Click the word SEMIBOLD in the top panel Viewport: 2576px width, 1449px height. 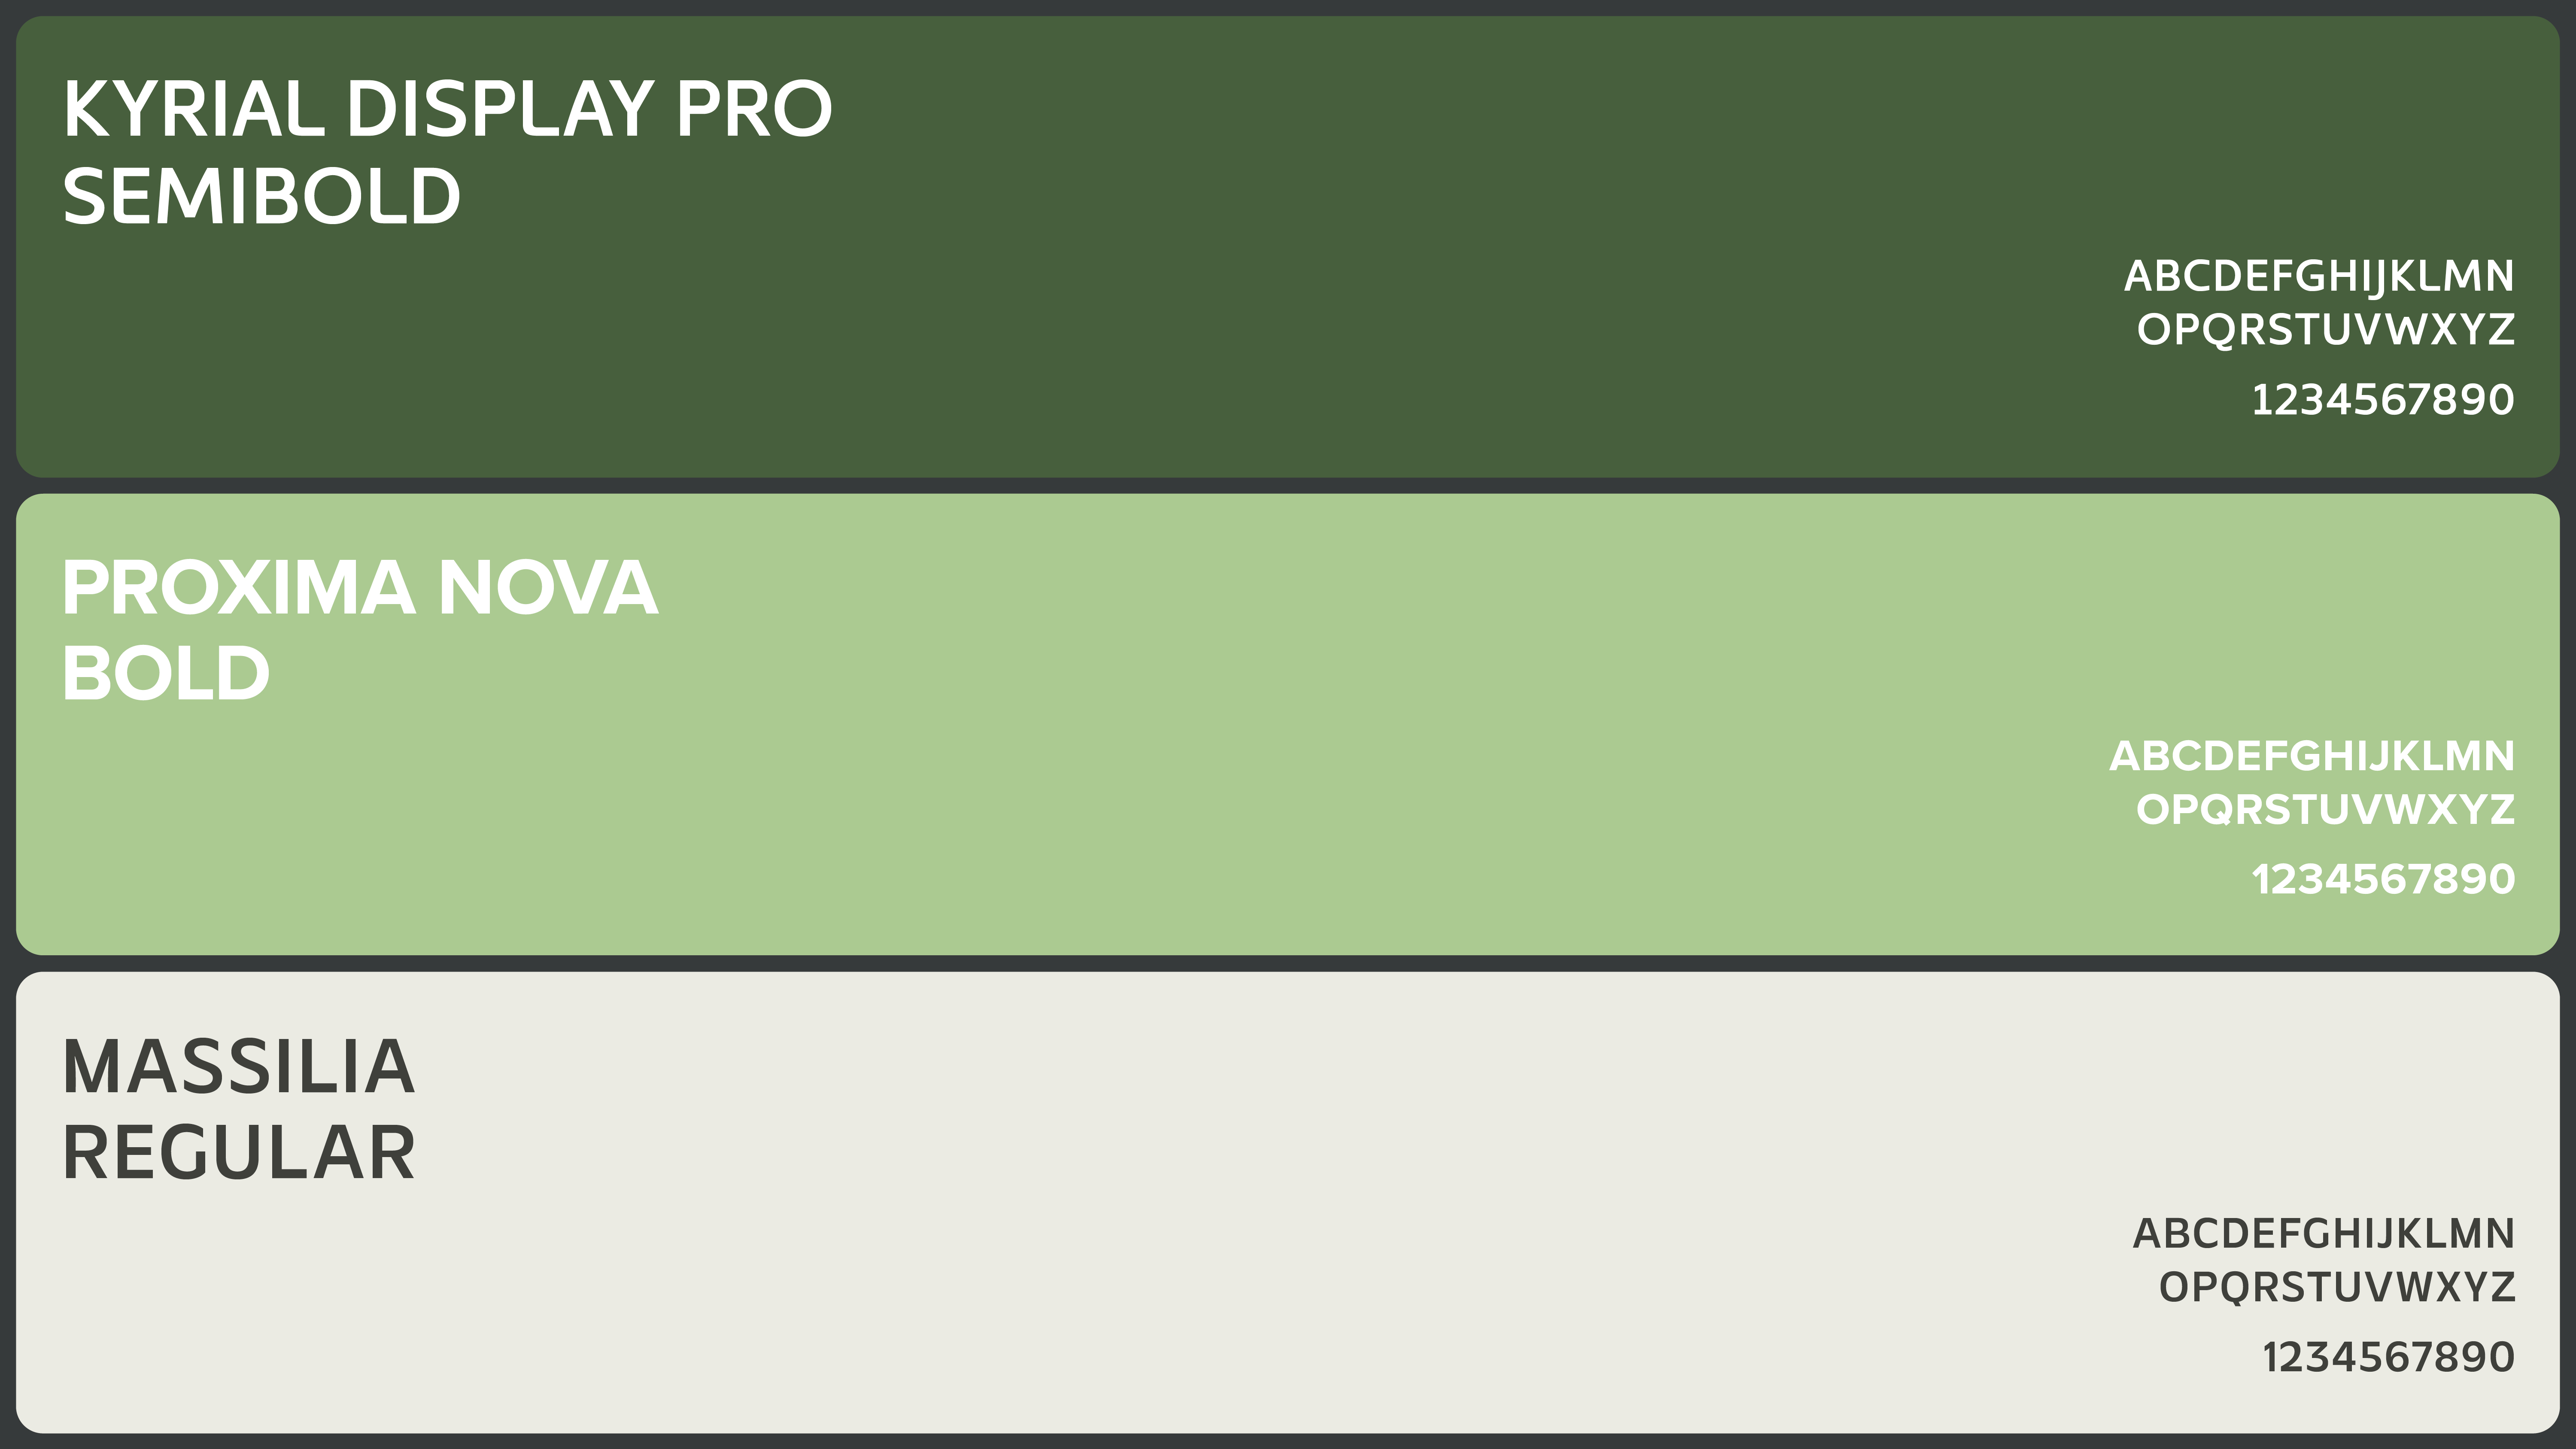[x=262, y=197]
